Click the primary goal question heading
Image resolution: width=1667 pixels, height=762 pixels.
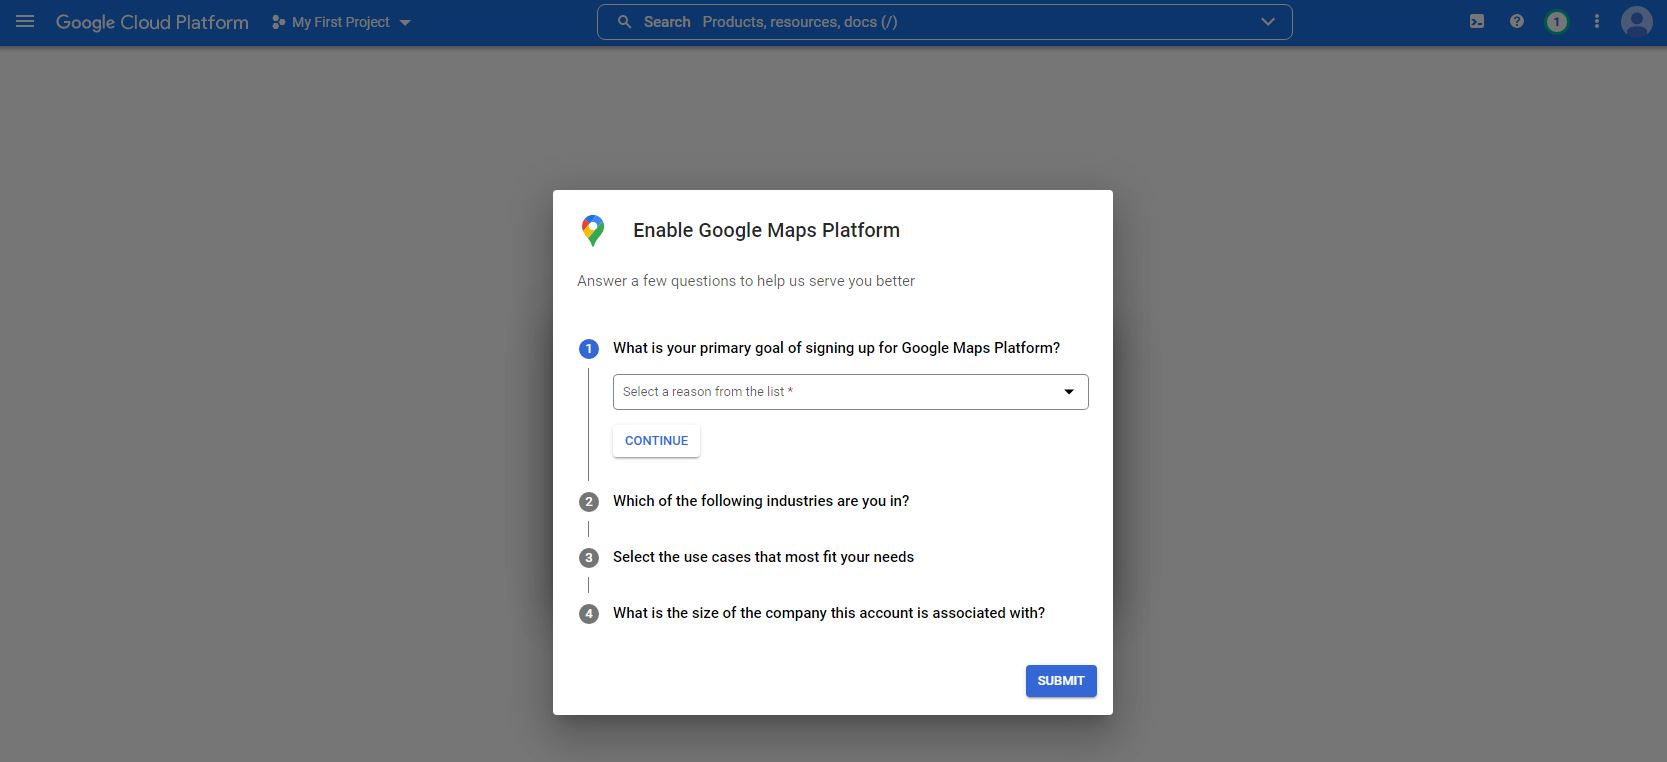coord(836,348)
